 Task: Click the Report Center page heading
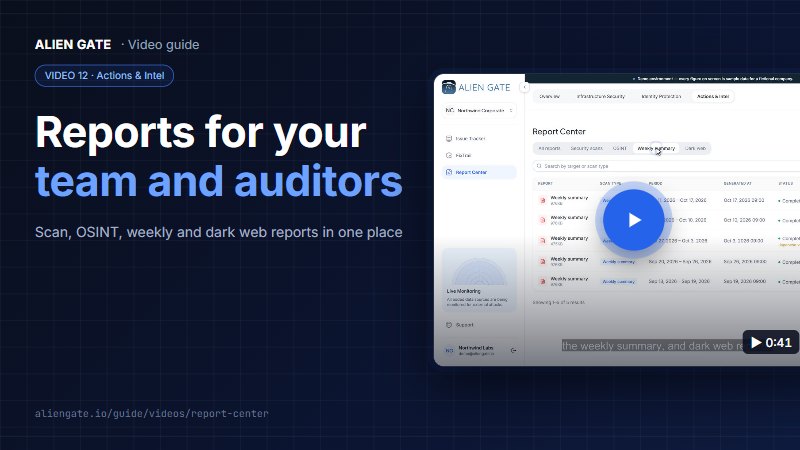(559, 132)
